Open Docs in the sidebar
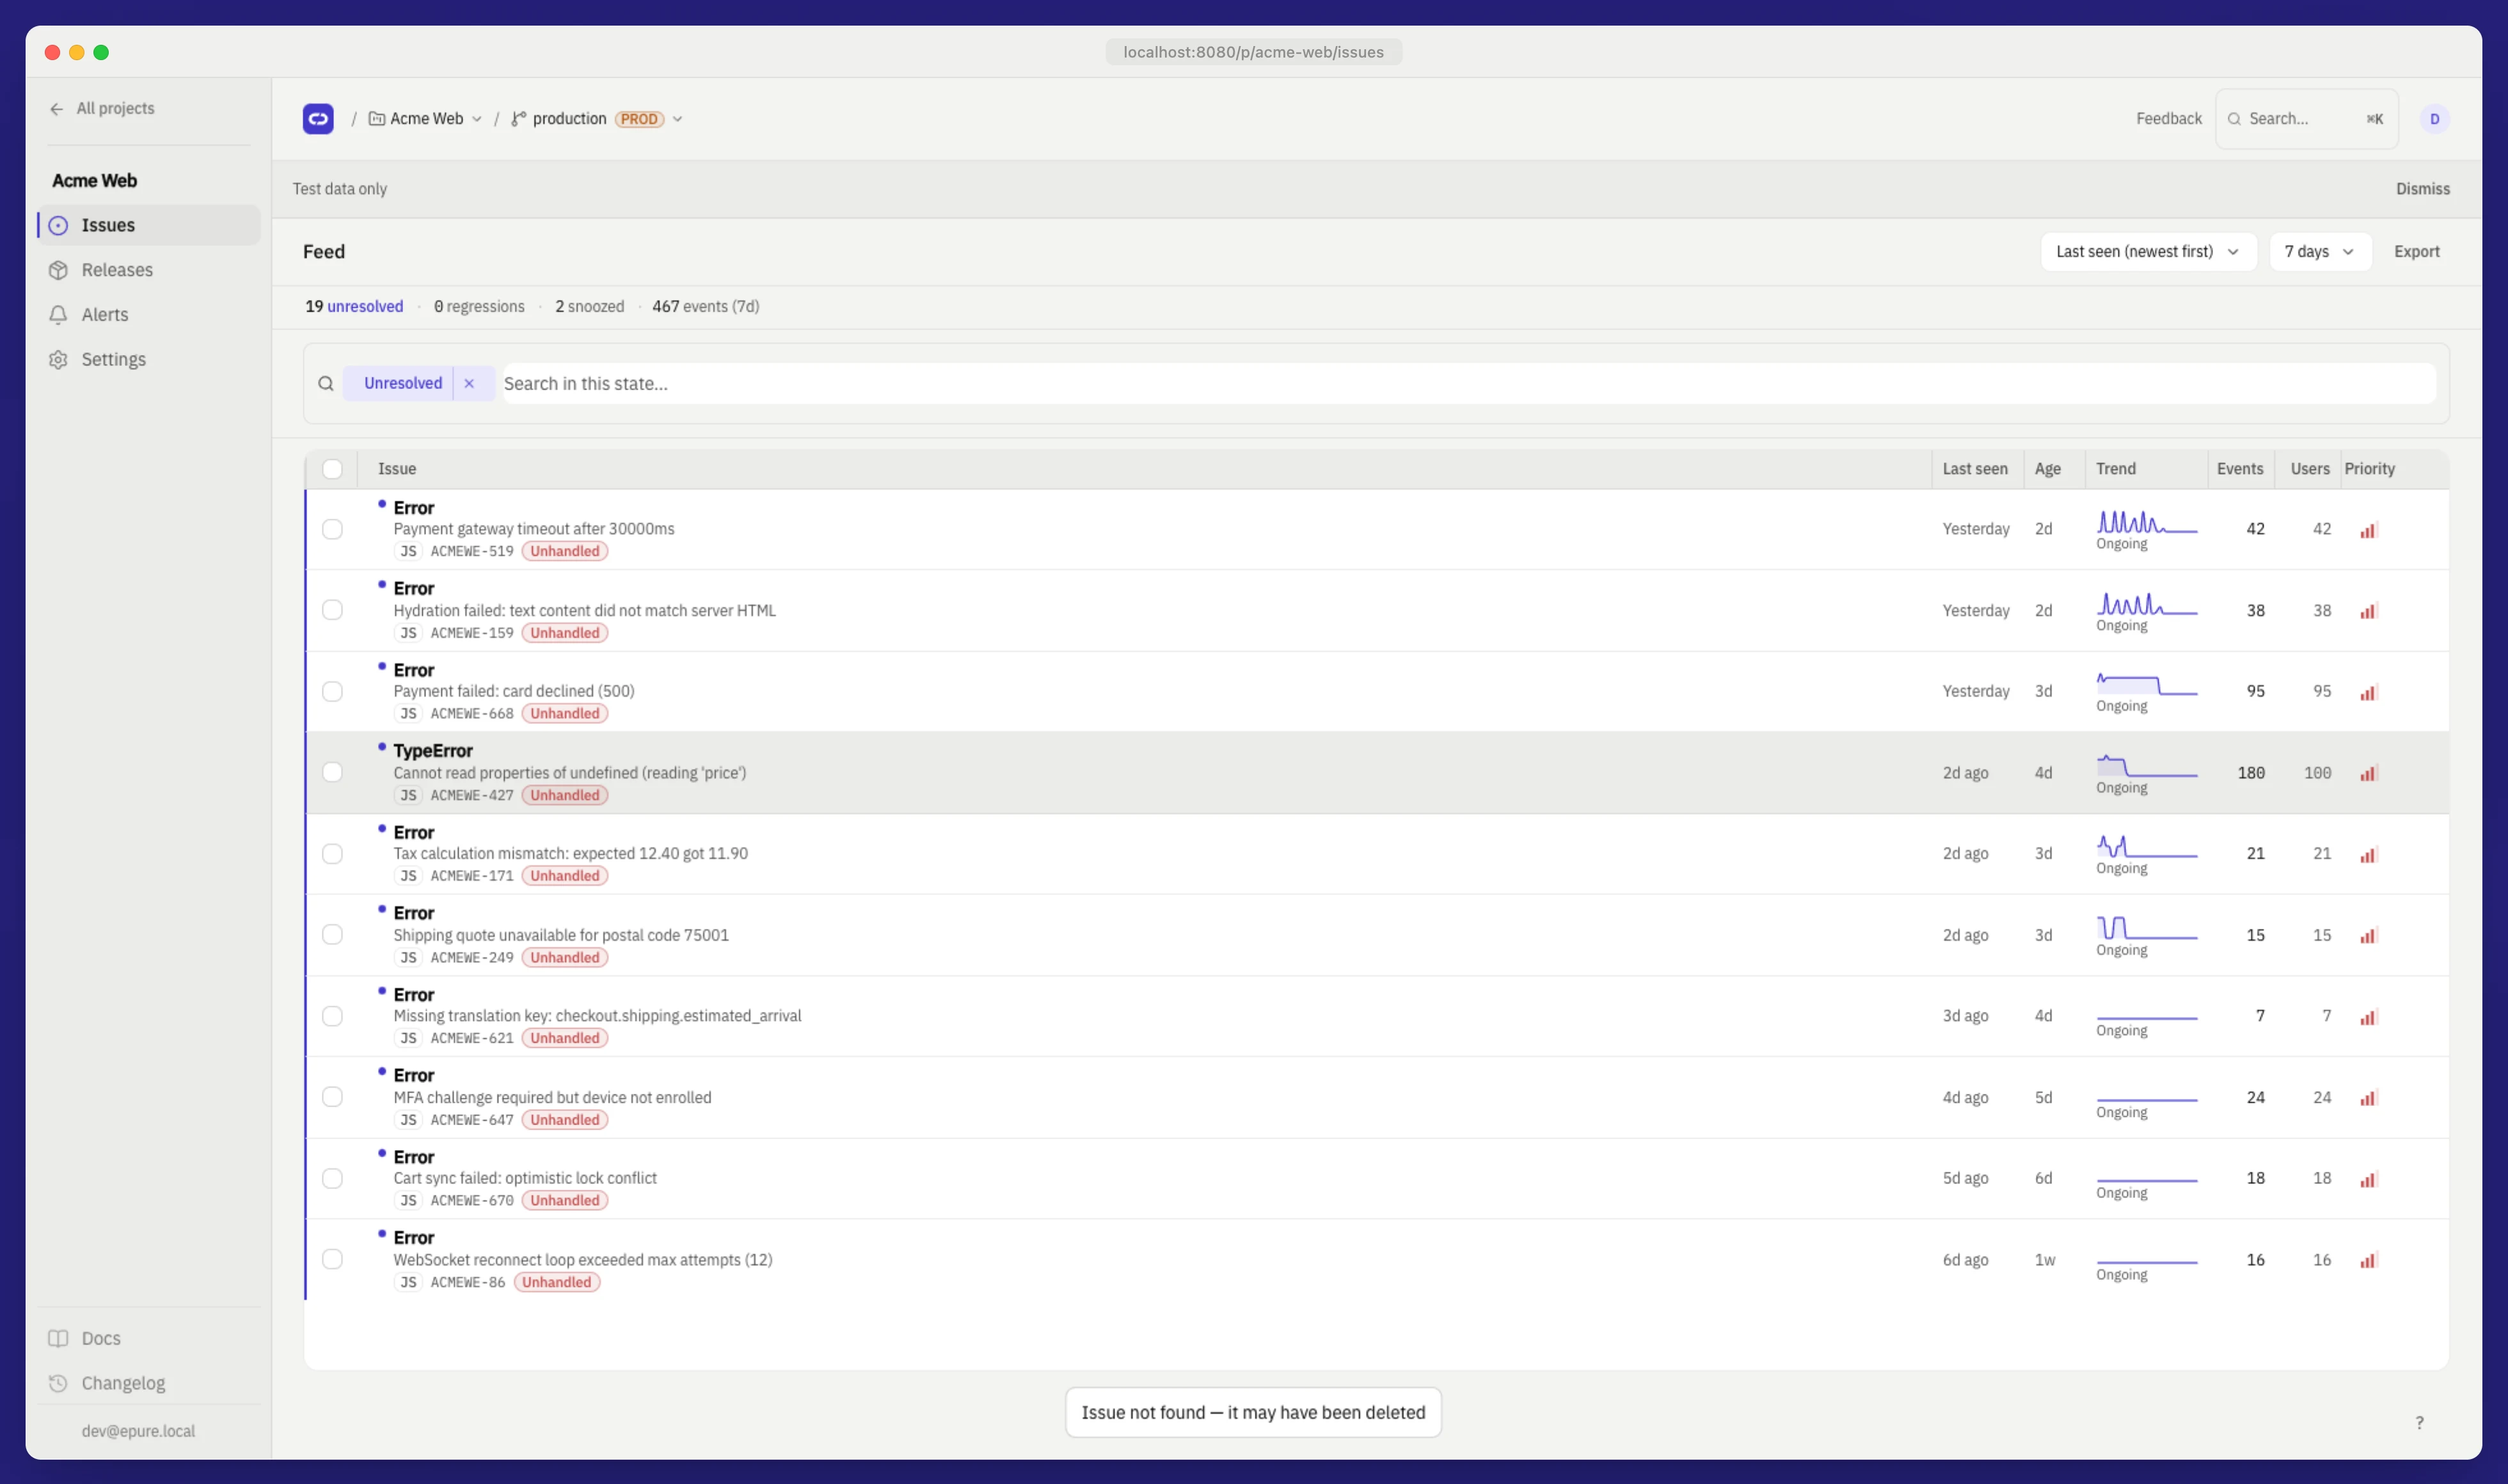 (149, 1338)
